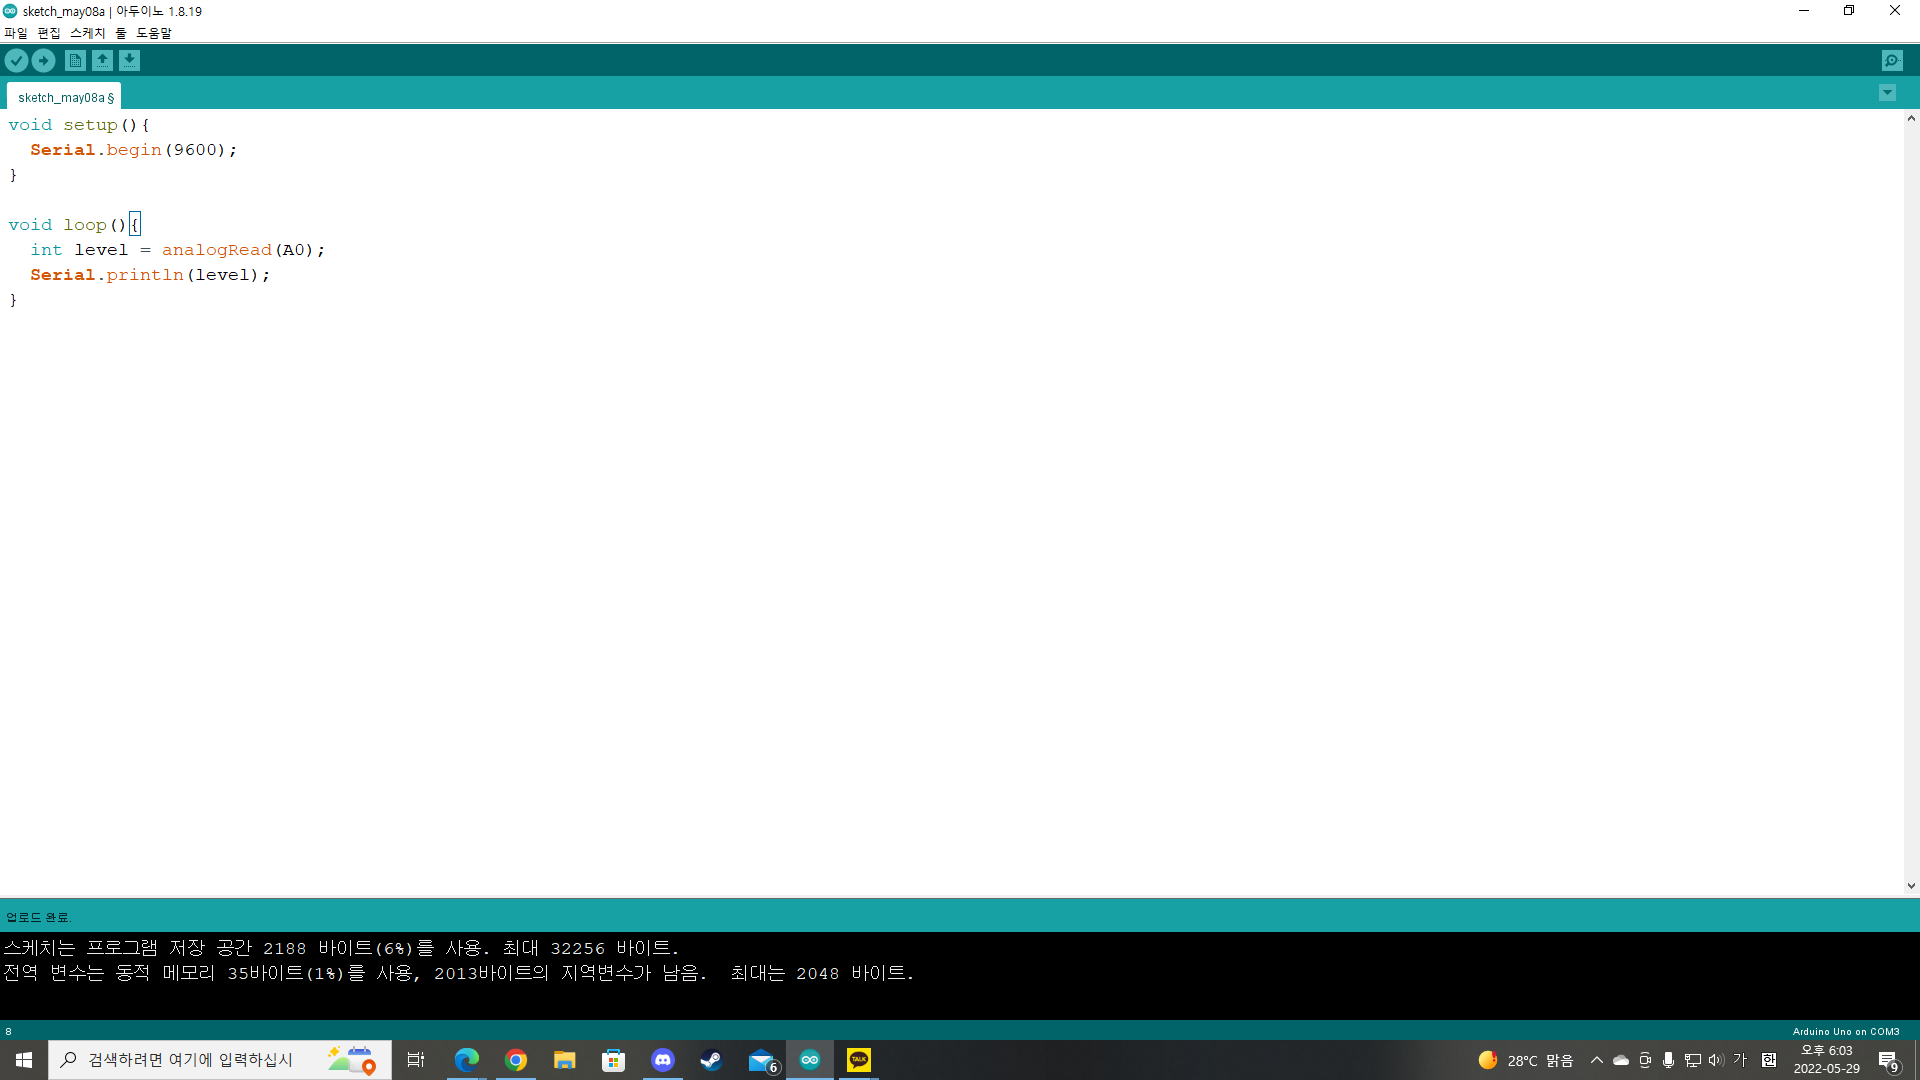The height and width of the screenshot is (1080, 1920).
Task: Open the 편집 menu
Action: click(49, 33)
